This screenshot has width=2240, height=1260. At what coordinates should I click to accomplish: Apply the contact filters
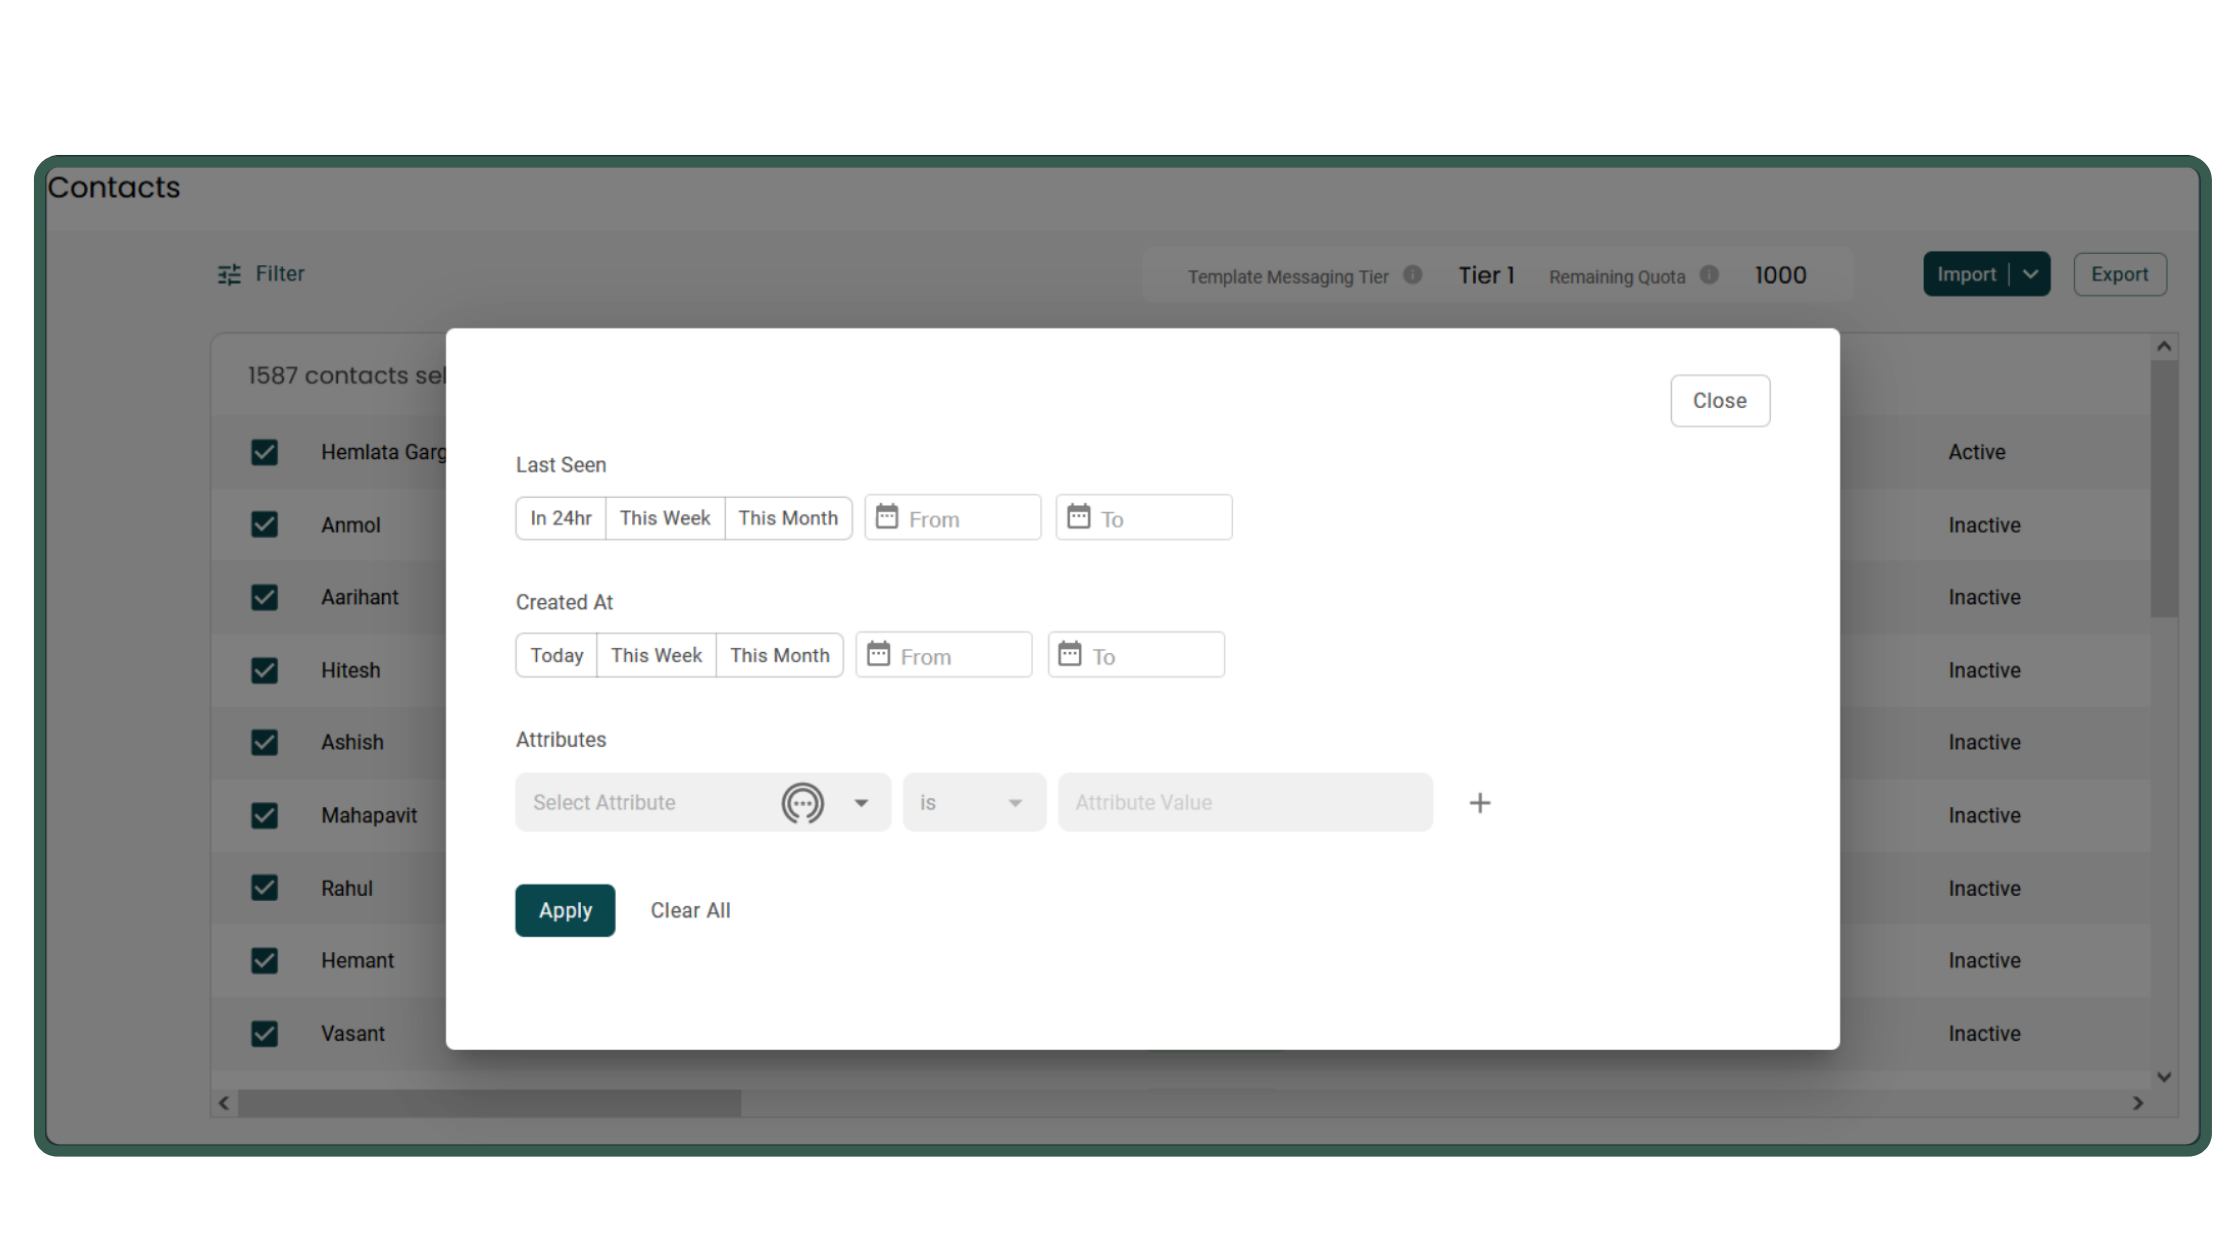(565, 910)
